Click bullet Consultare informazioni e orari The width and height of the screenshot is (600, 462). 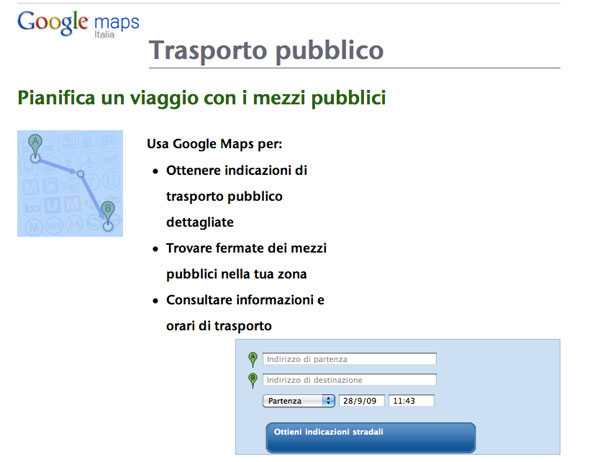point(245,313)
